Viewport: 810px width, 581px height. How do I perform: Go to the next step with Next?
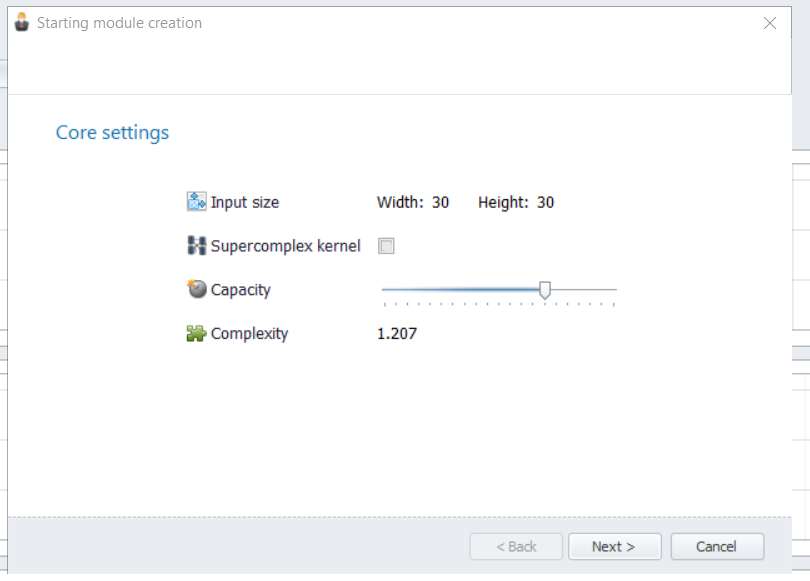[x=615, y=546]
